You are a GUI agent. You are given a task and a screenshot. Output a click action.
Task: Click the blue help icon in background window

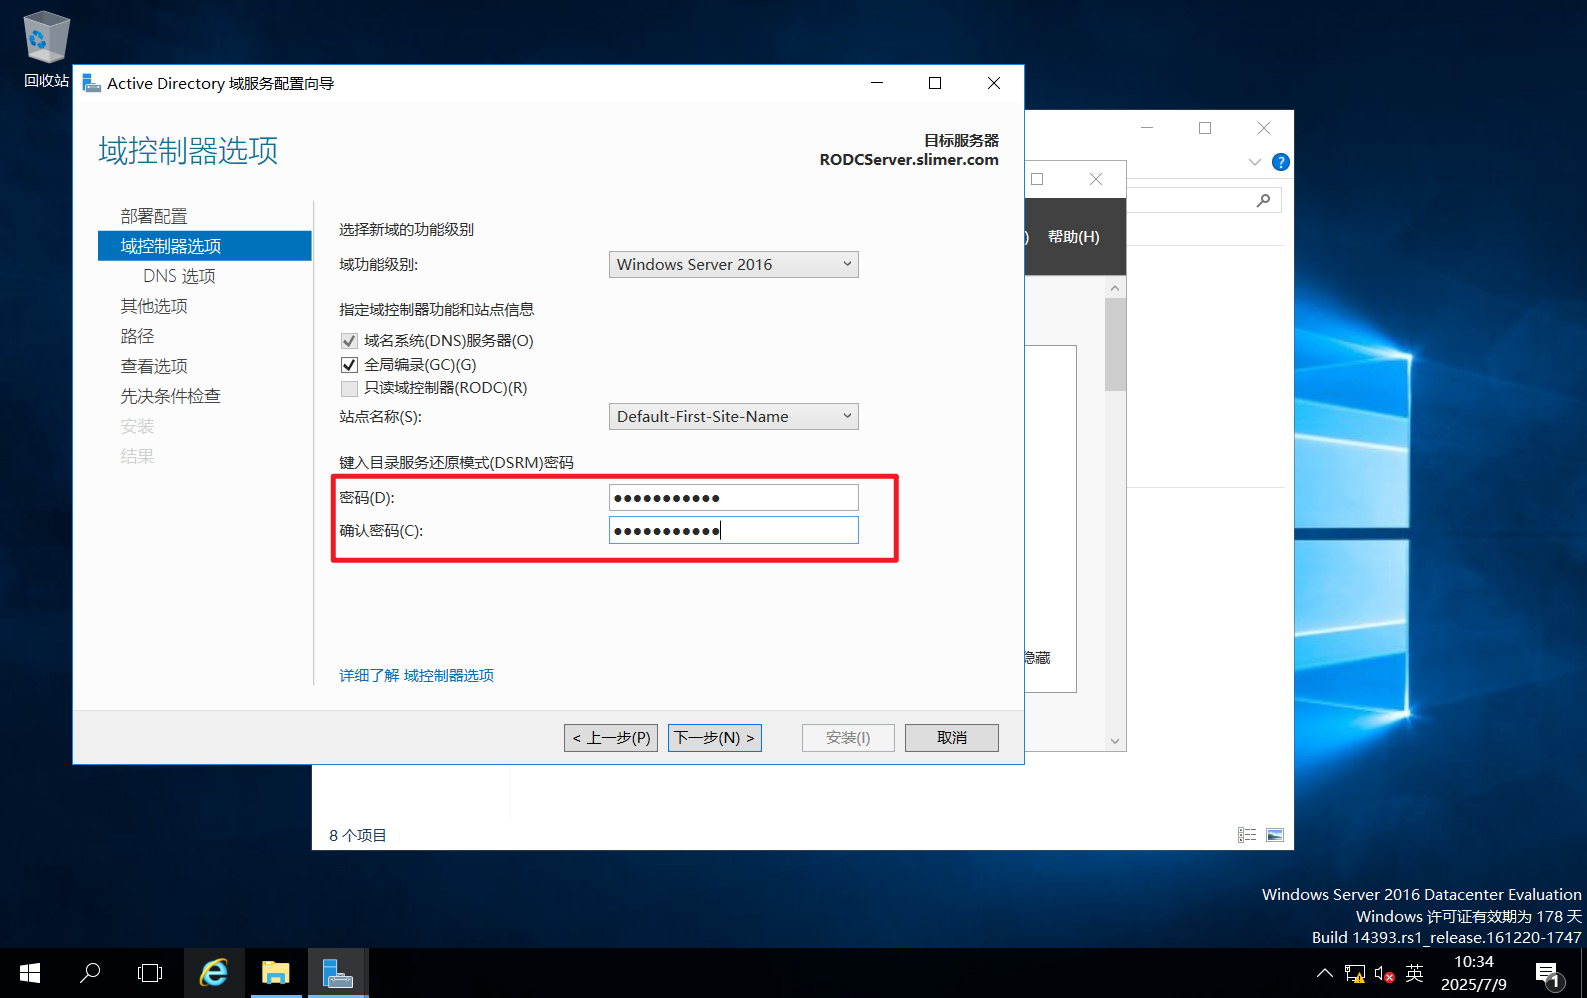1281,162
